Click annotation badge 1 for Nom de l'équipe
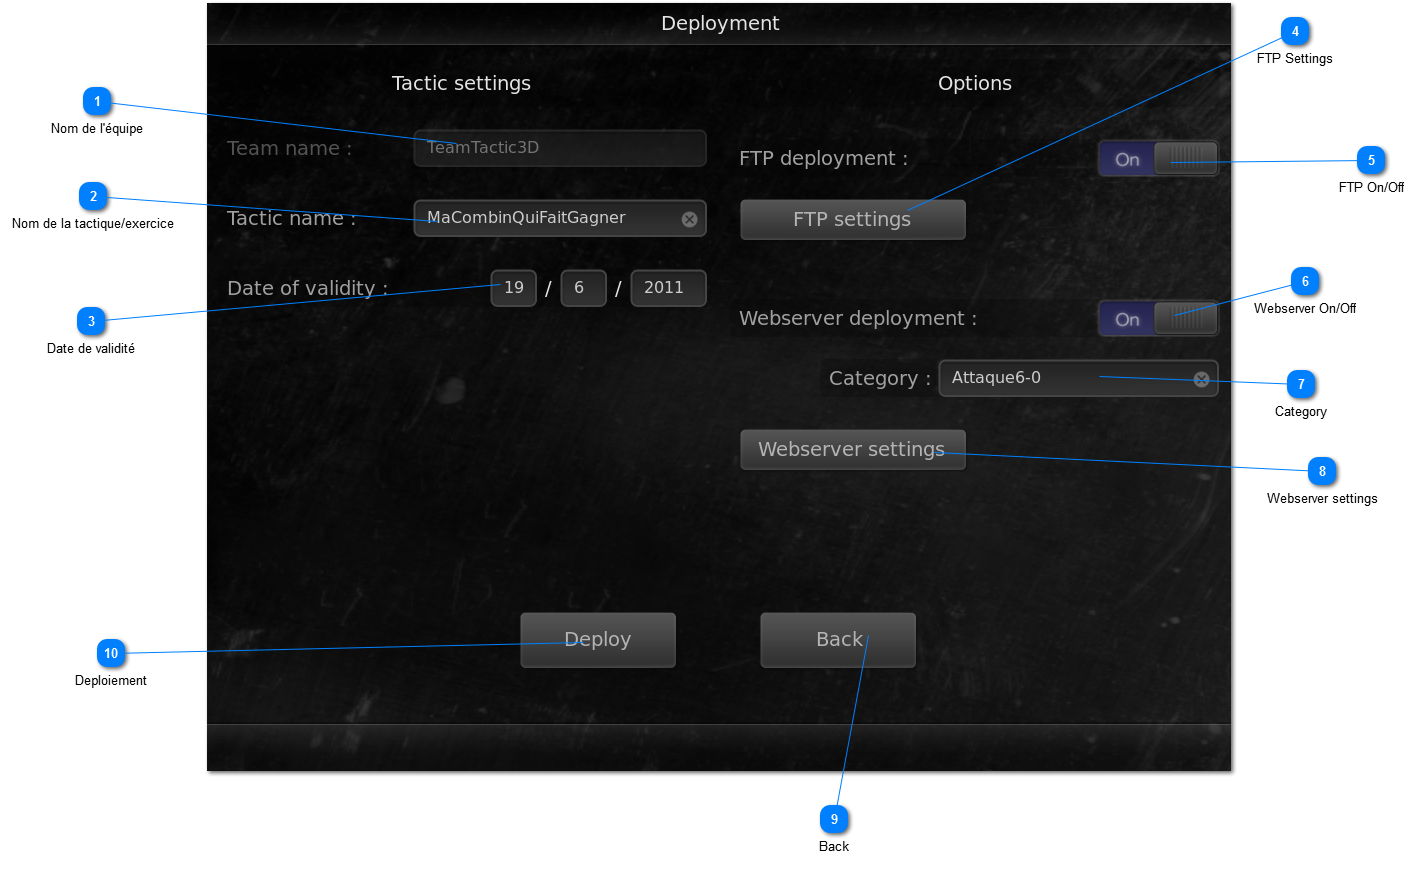The image size is (1420, 870). (97, 101)
